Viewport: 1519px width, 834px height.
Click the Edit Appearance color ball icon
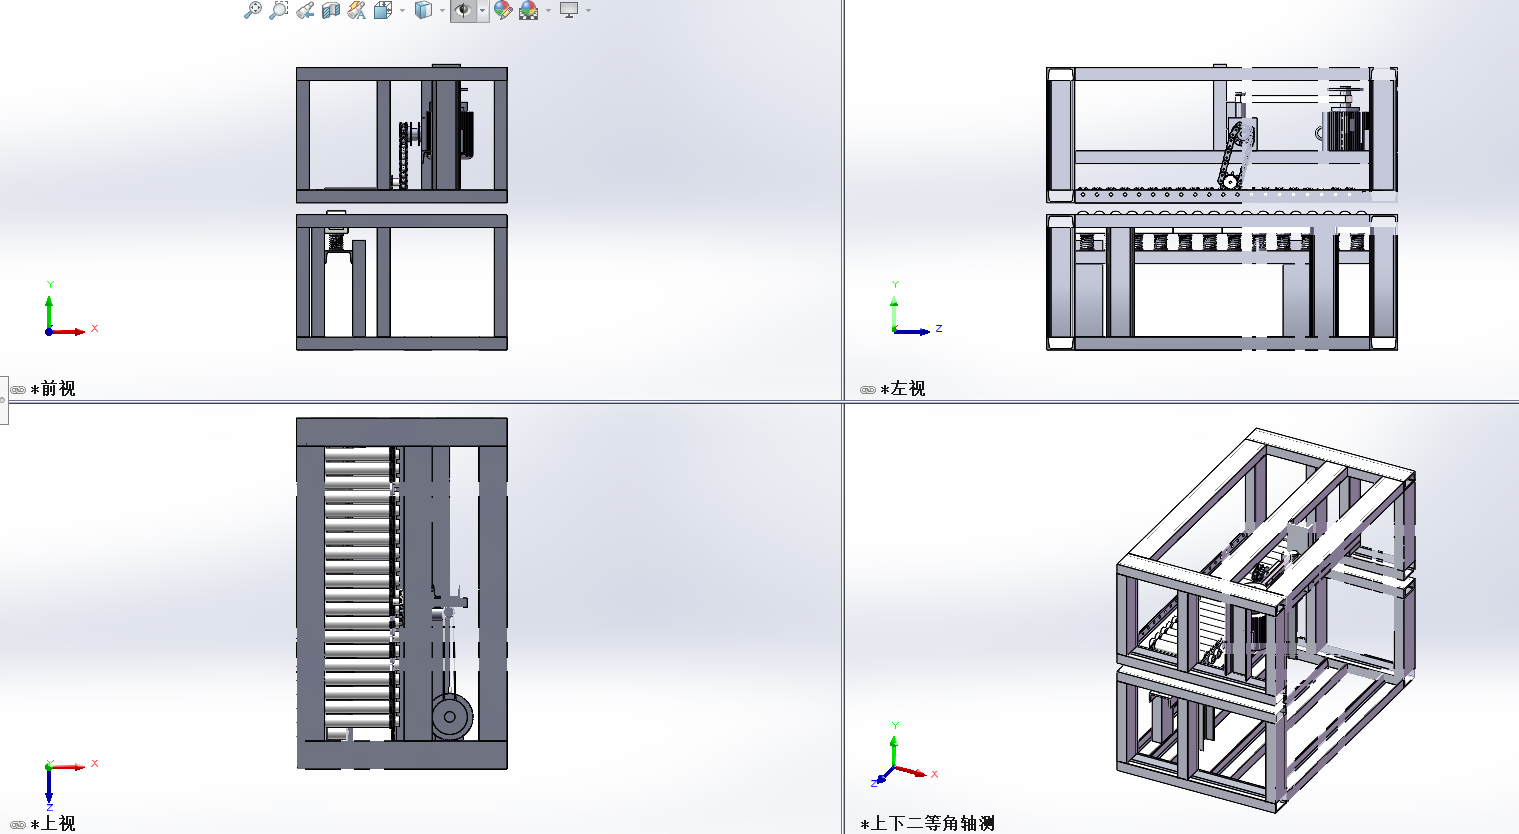[x=503, y=10]
